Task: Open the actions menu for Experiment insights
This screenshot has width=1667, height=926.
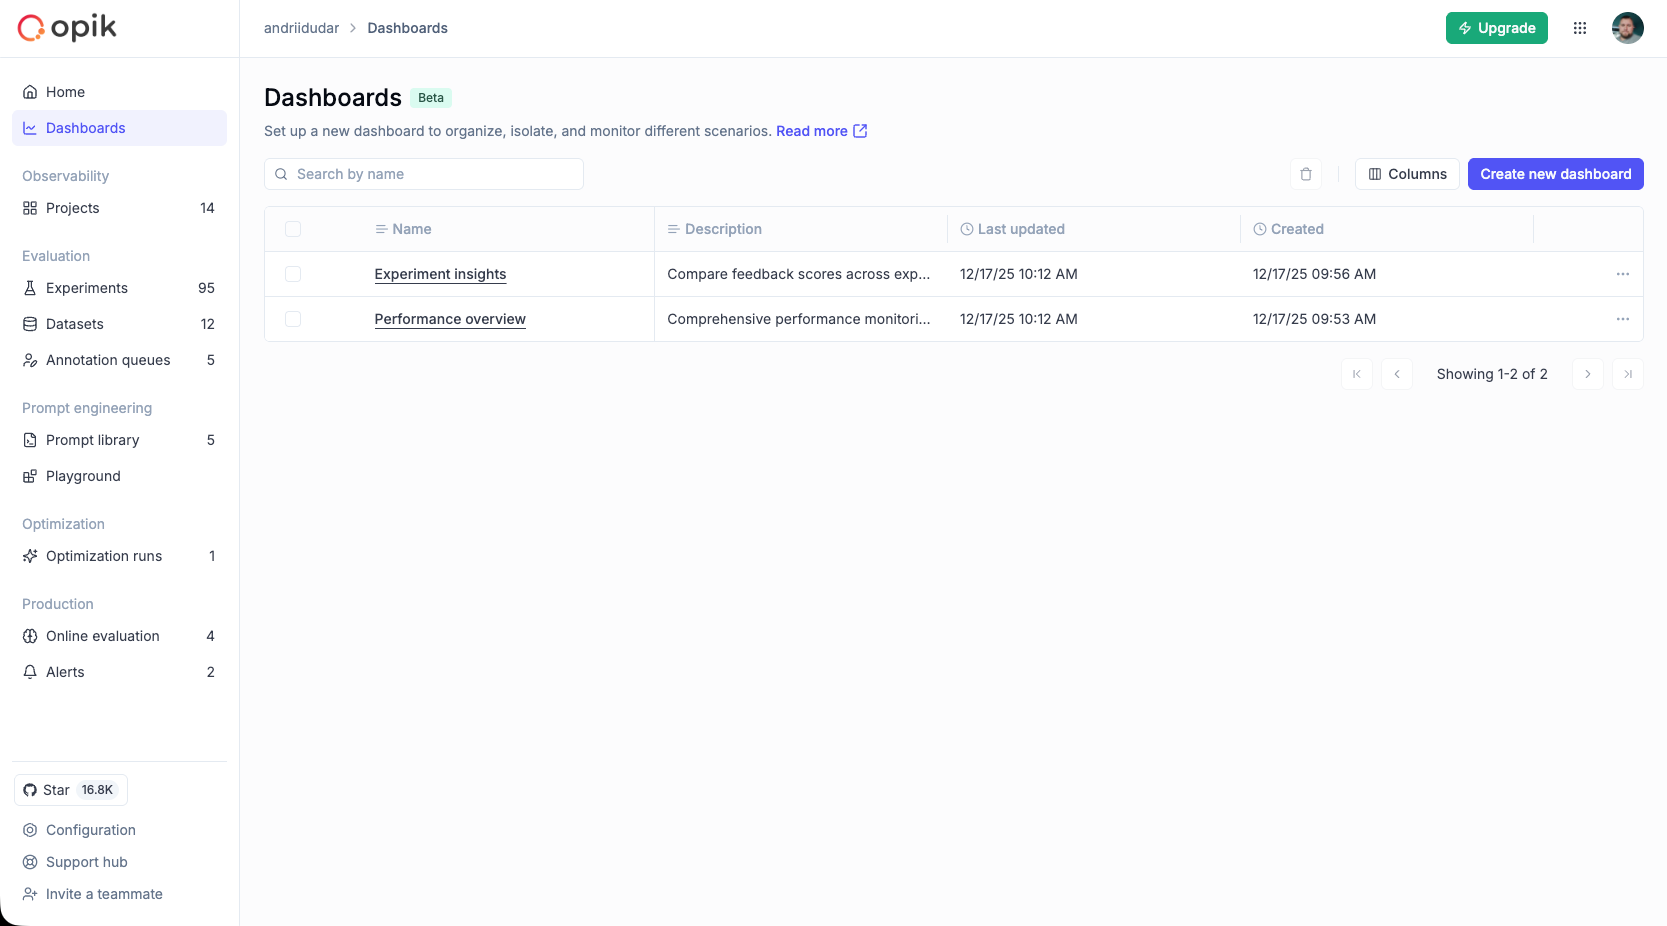Action: click(x=1623, y=274)
